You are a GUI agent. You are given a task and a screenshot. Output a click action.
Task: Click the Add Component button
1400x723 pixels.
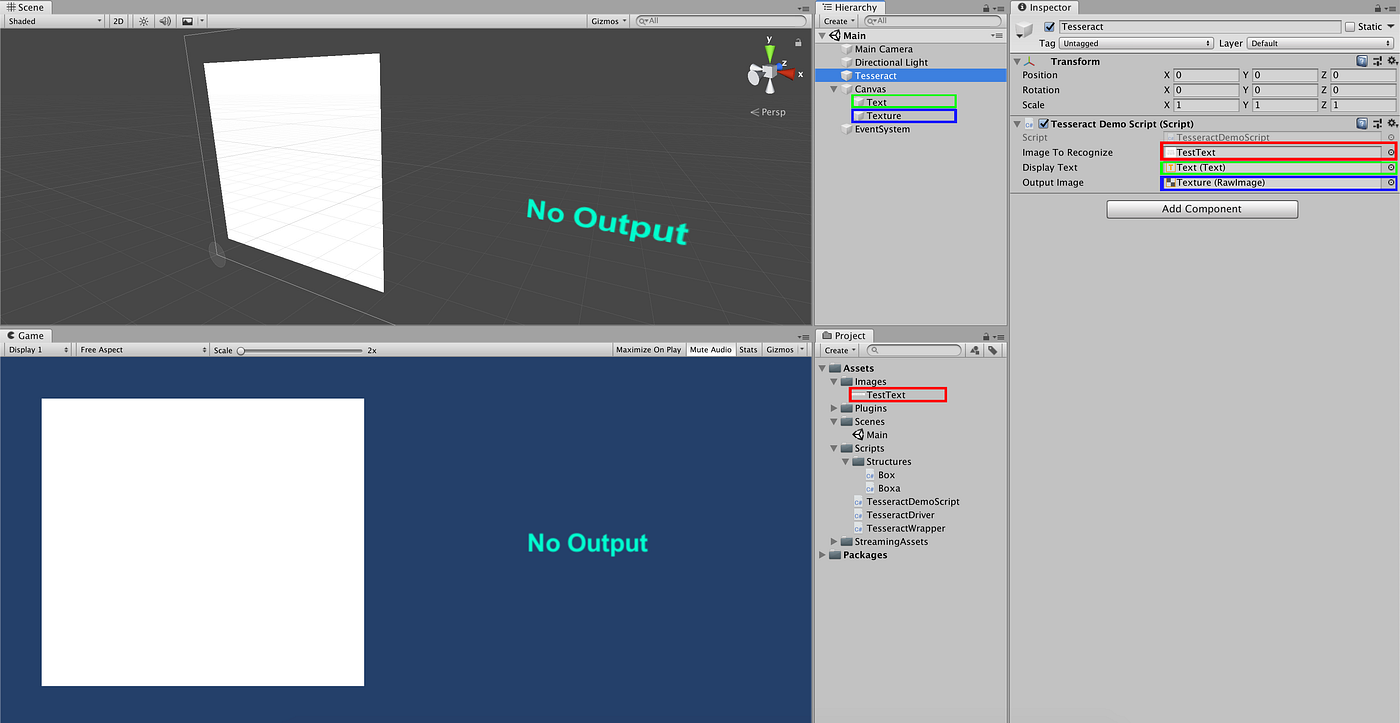click(1202, 209)
